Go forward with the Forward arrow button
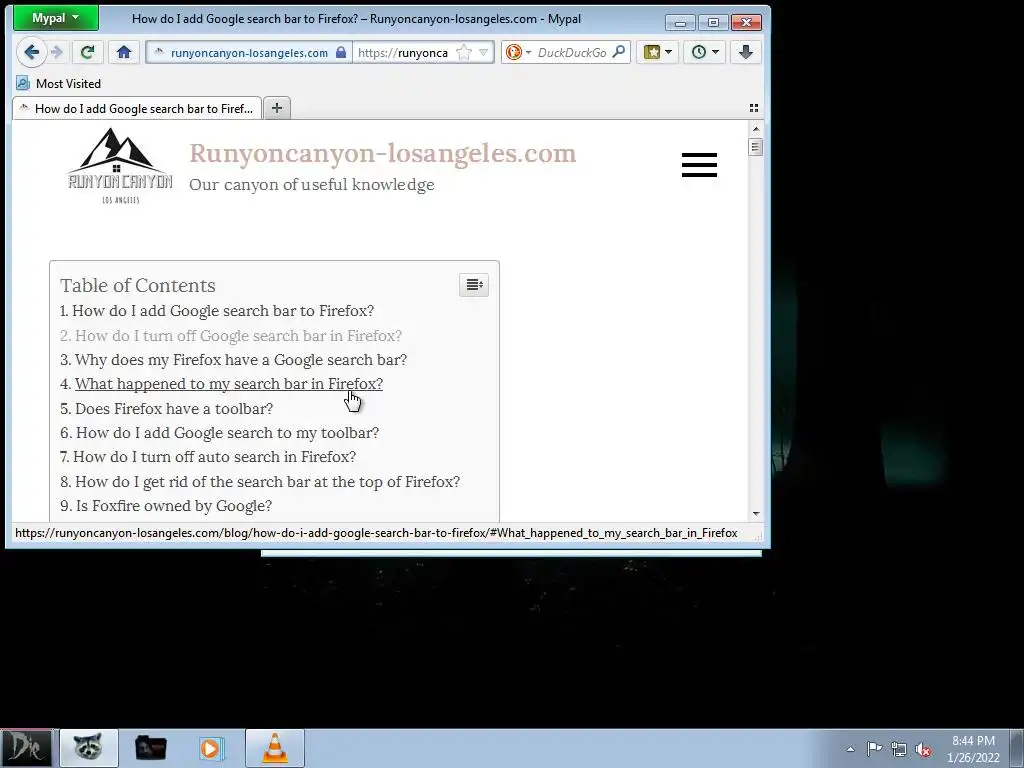This screenshot has width=1024, height=768. (57, 52)
